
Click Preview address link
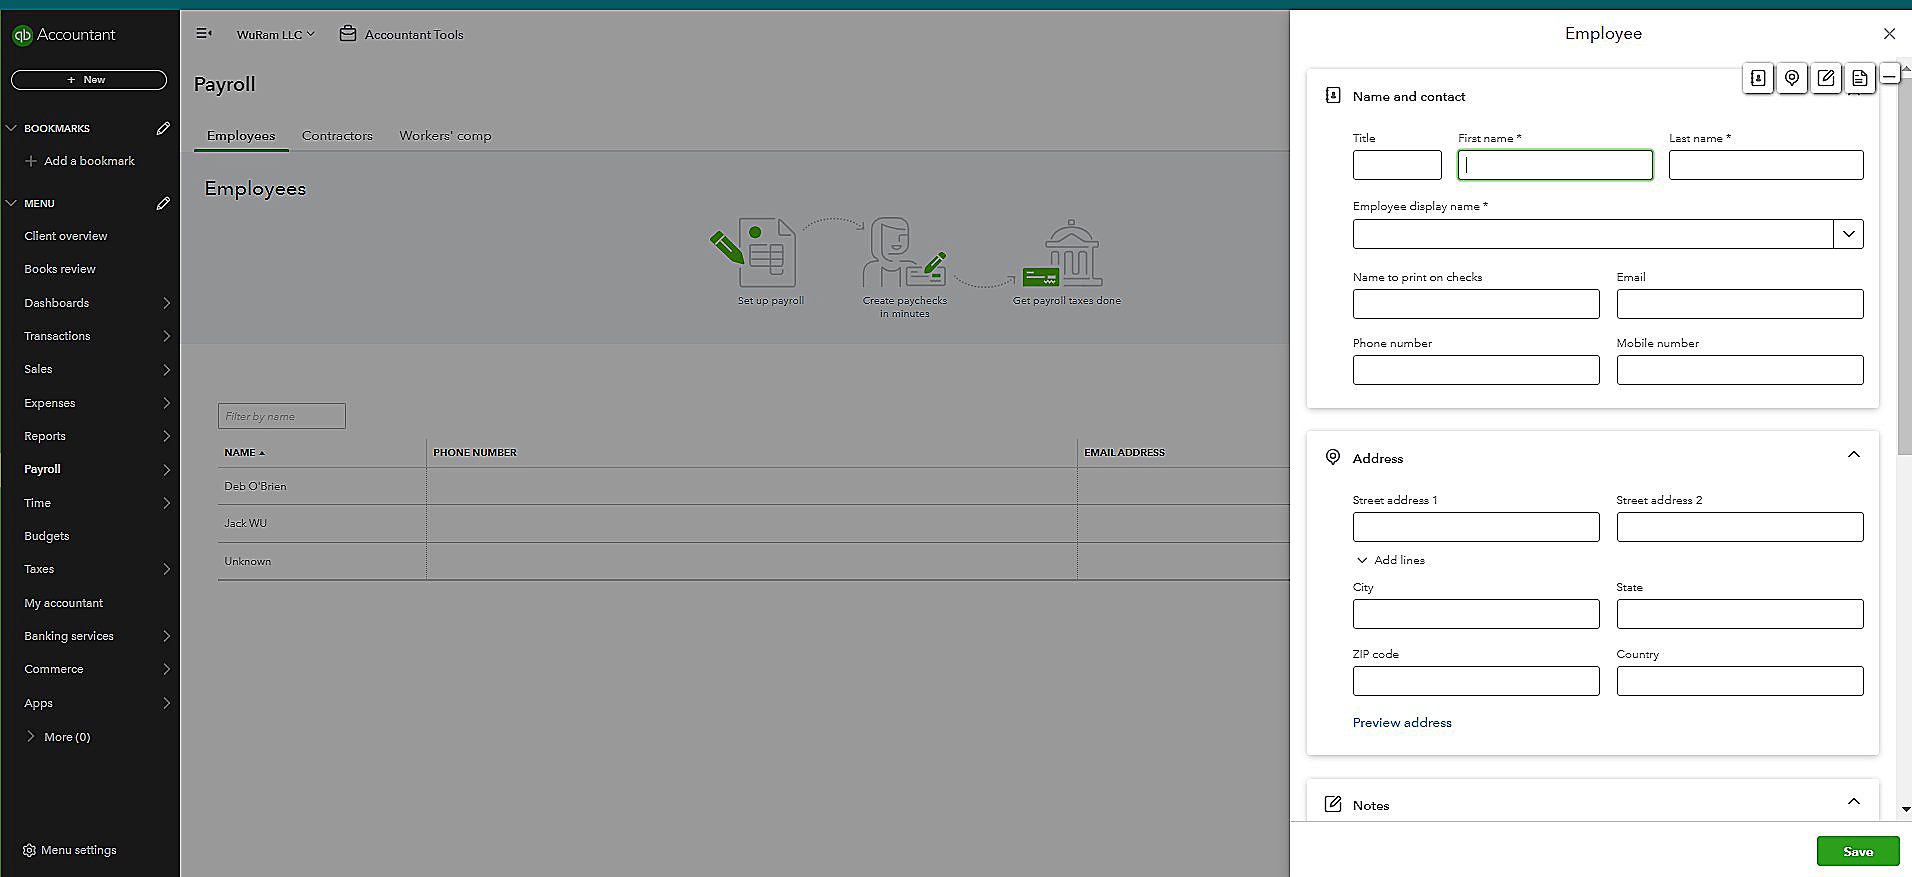click(1402, 722)
